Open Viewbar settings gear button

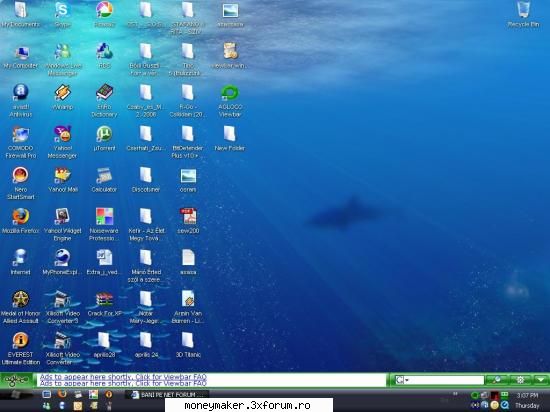click(x=521, y=380)
